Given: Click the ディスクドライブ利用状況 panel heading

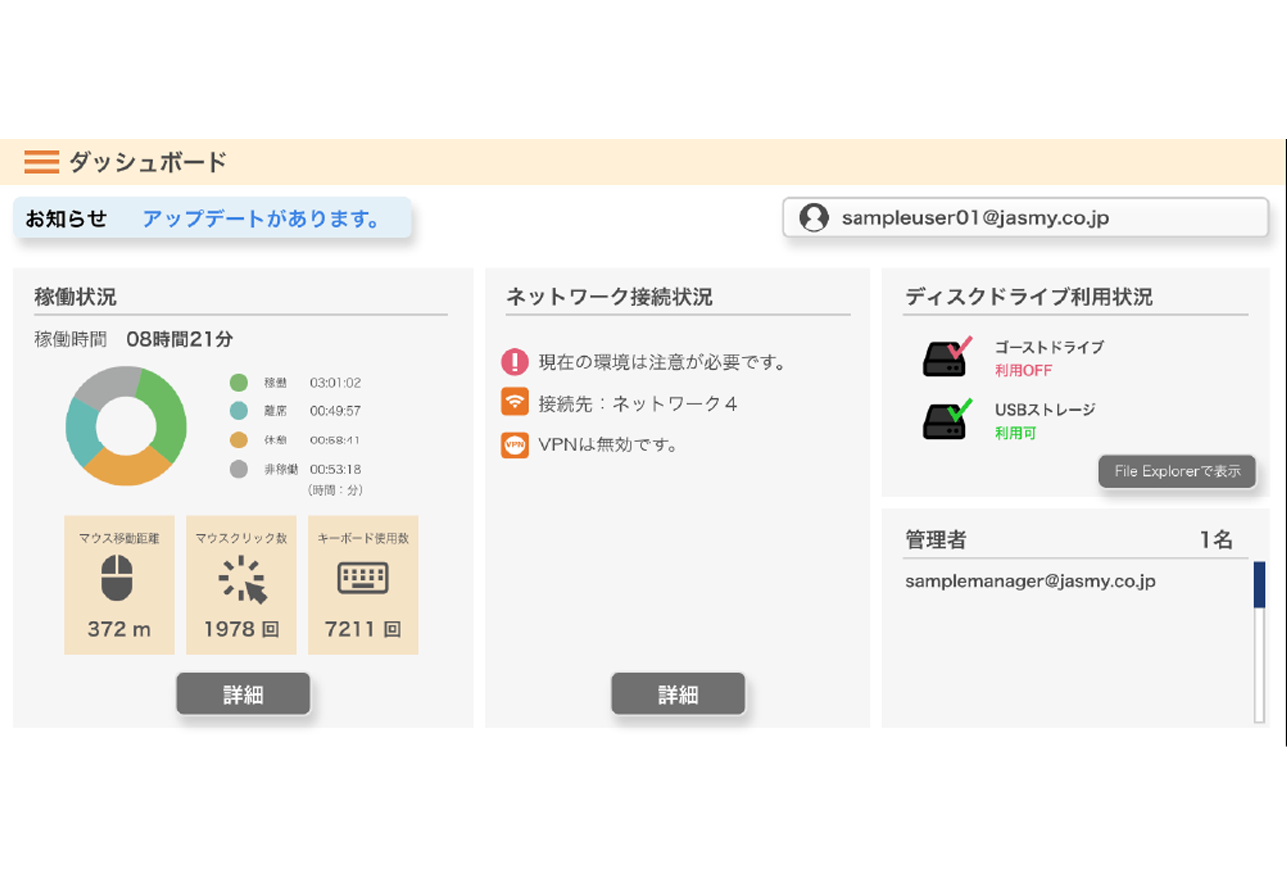Looking at the screenshot, I should [1029, 297].
